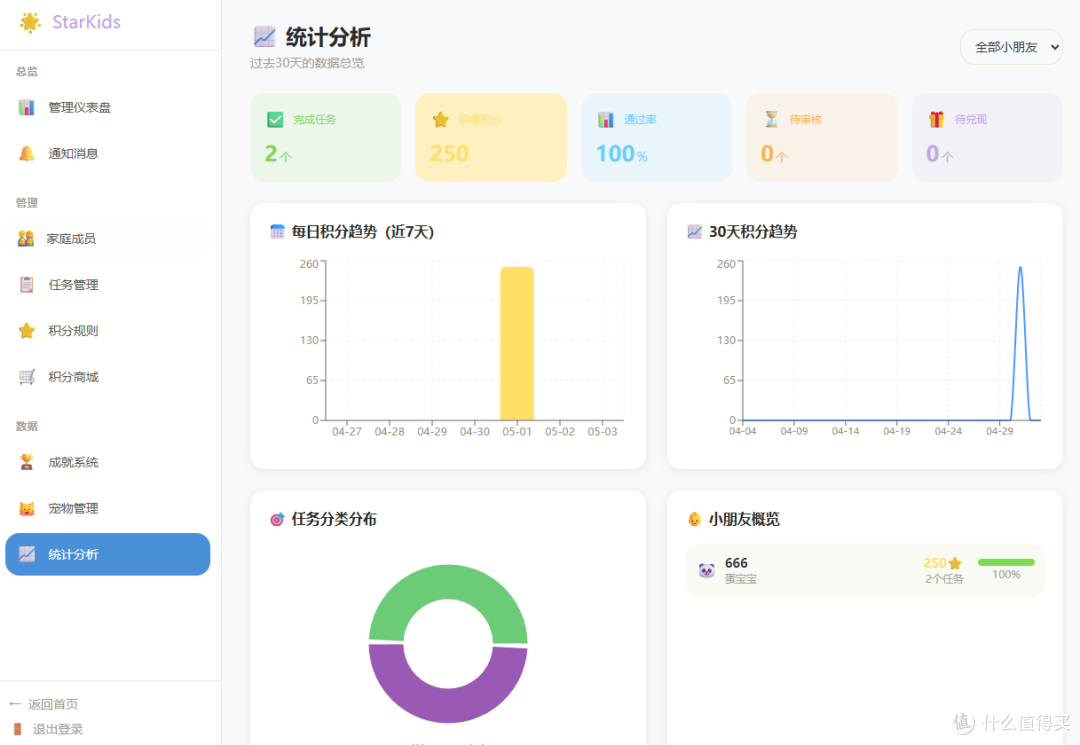The width and height of the screenshot is (1080, 745).
Task: Click the 04-14 label on the 30-day chart axis
Action: click(x=845, y=431)
